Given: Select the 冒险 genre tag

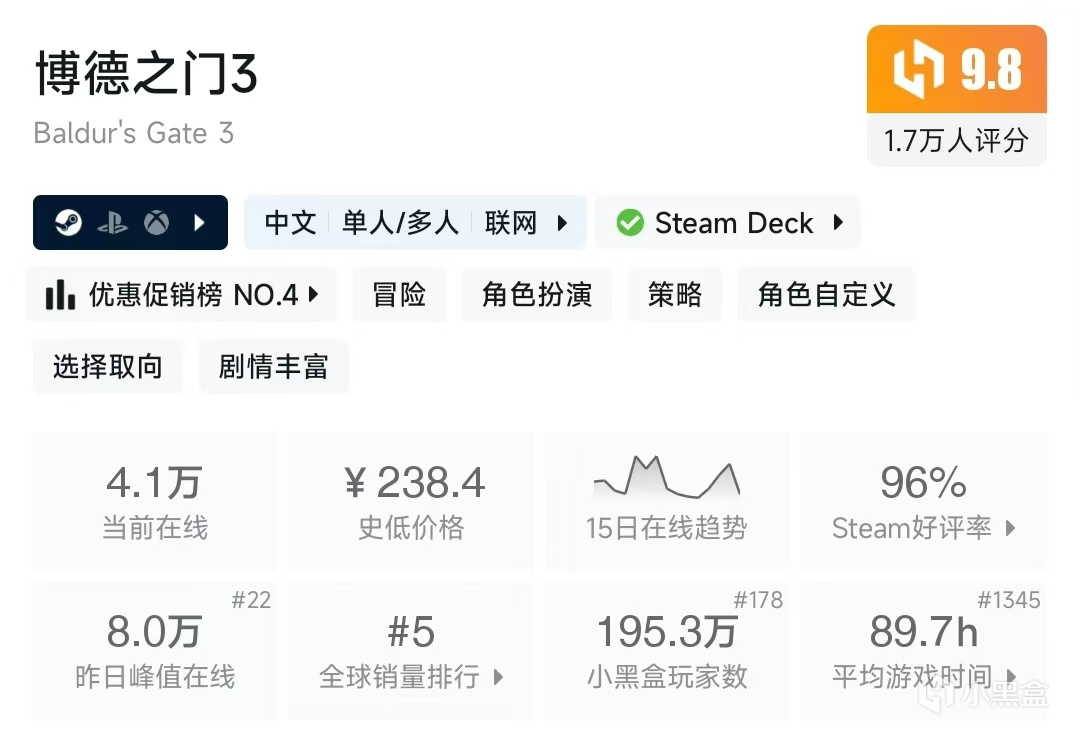Looking at the screenshot, I should click(x=399, y=295).
